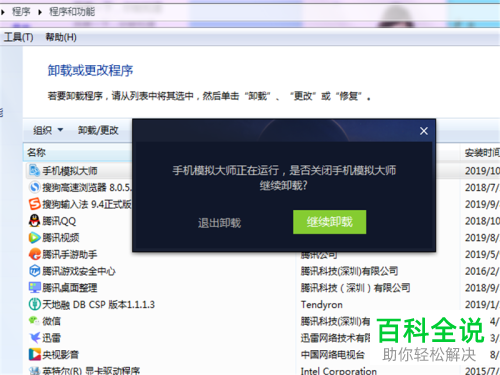Open the 组织 dropdown menu

(48, 130)
